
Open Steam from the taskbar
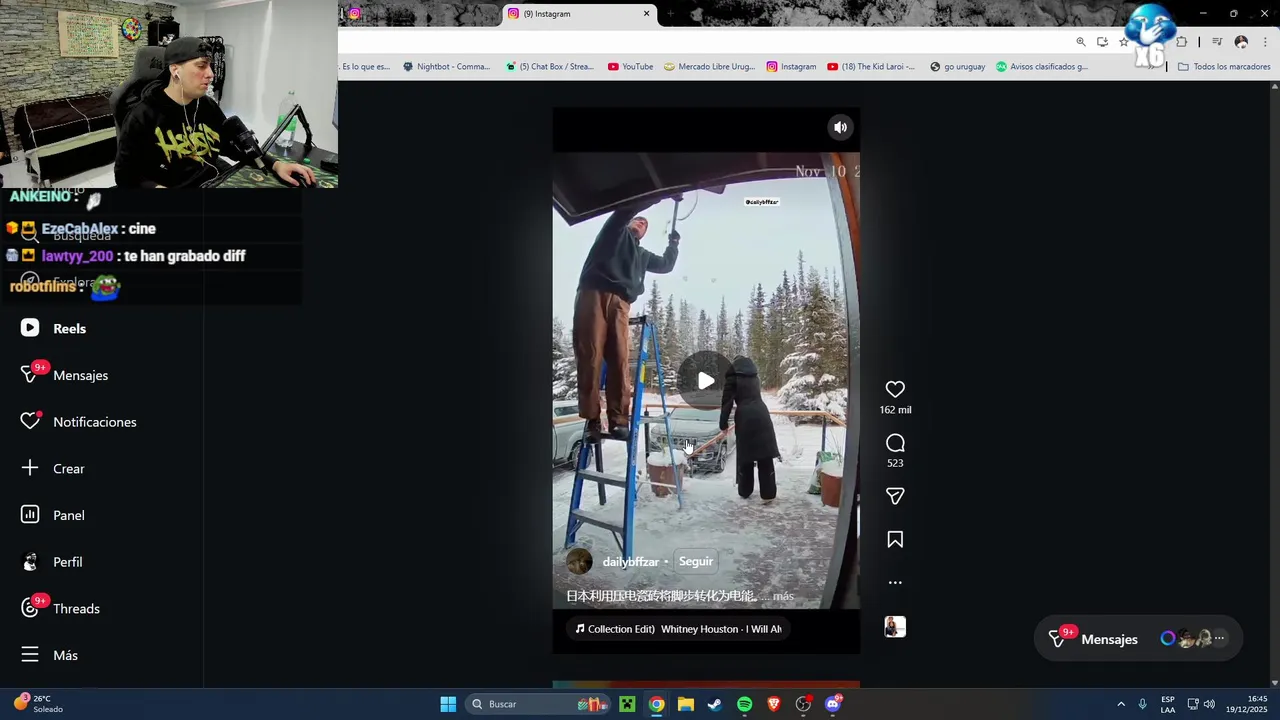[x=715, y=704]
